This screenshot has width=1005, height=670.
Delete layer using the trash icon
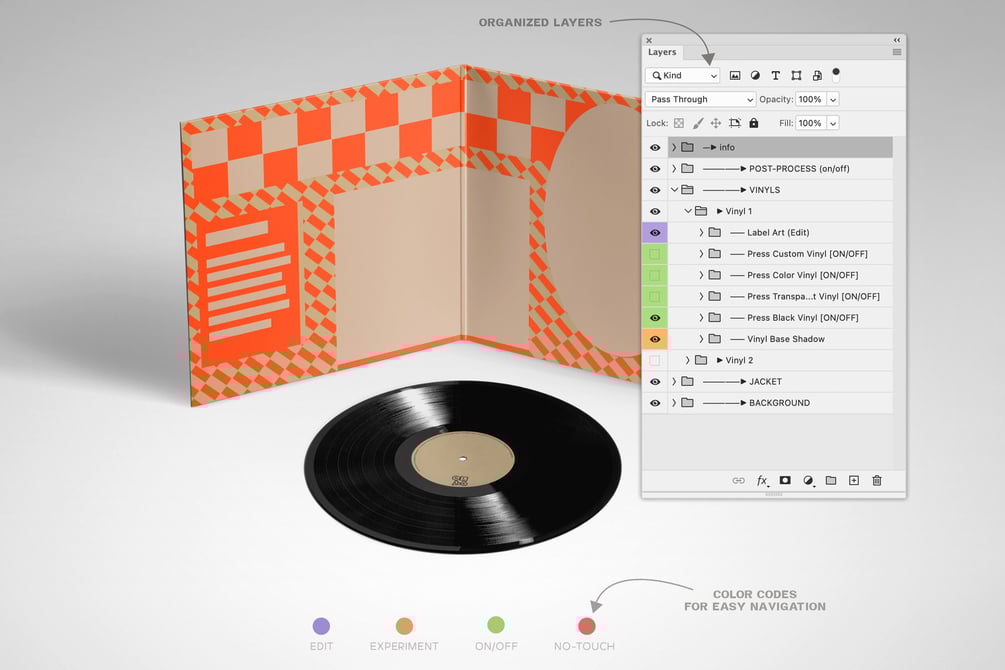[877, 480]
